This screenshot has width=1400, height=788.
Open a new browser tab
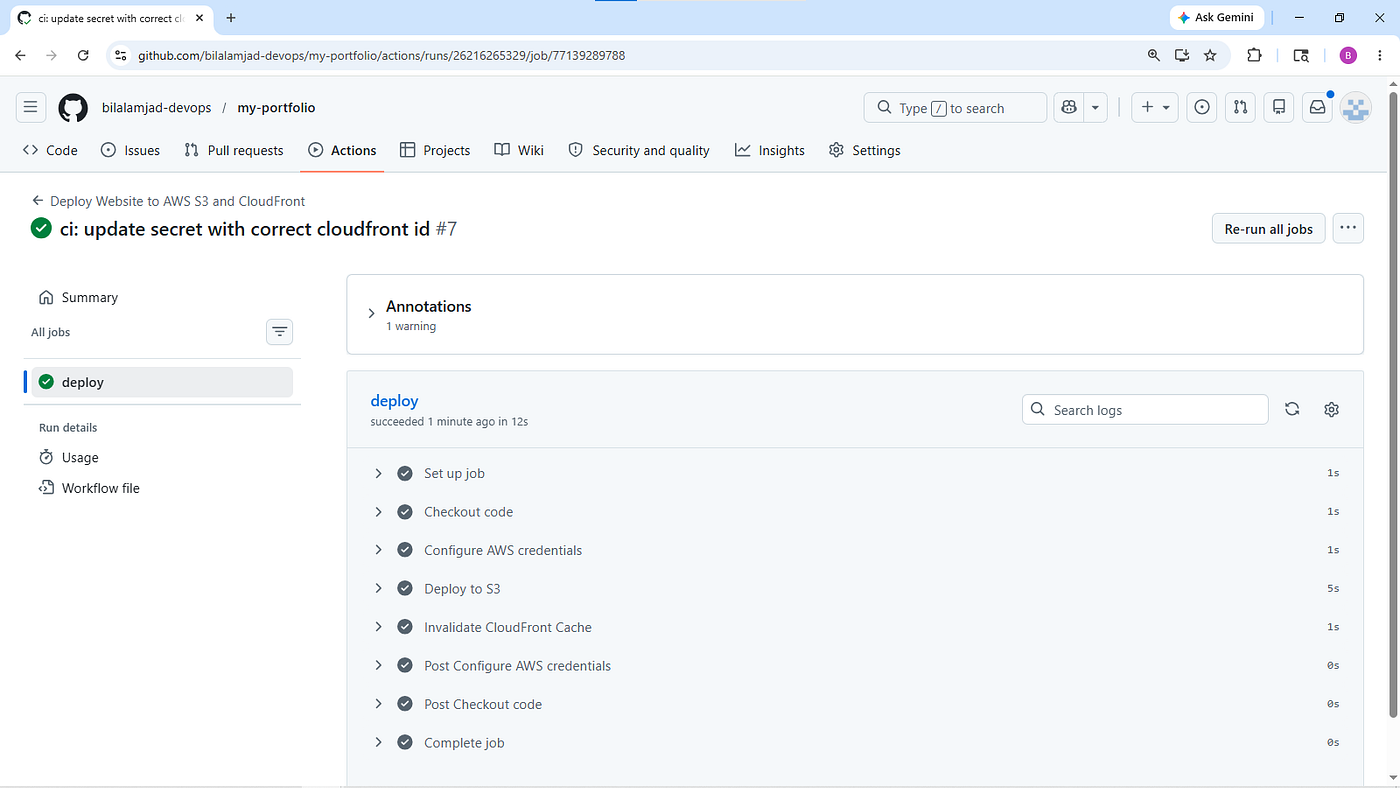[x=231, y=18]
